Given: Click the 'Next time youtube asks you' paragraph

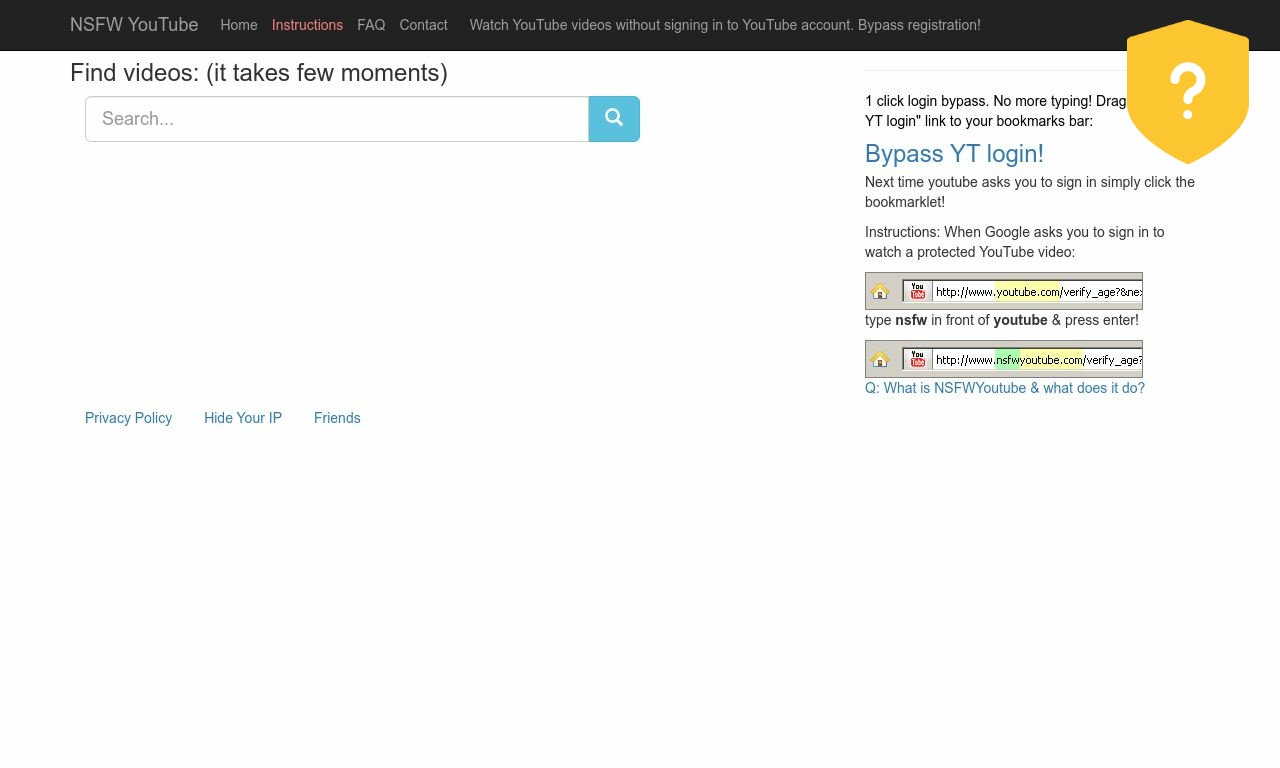Looking at the screenshot, I should (x=1030, y=192).
